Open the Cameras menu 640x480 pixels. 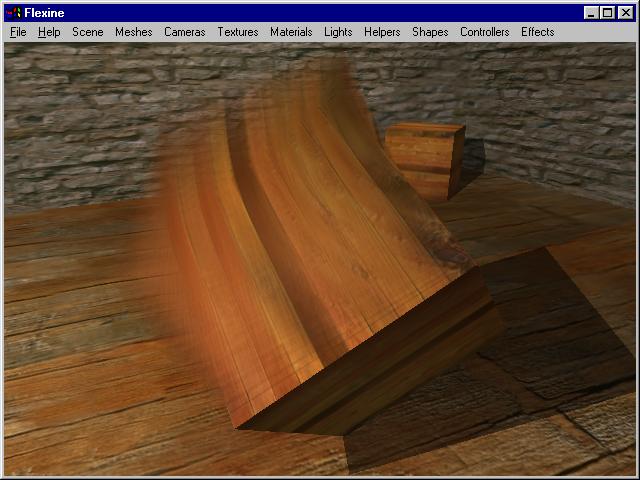point(184,32)
